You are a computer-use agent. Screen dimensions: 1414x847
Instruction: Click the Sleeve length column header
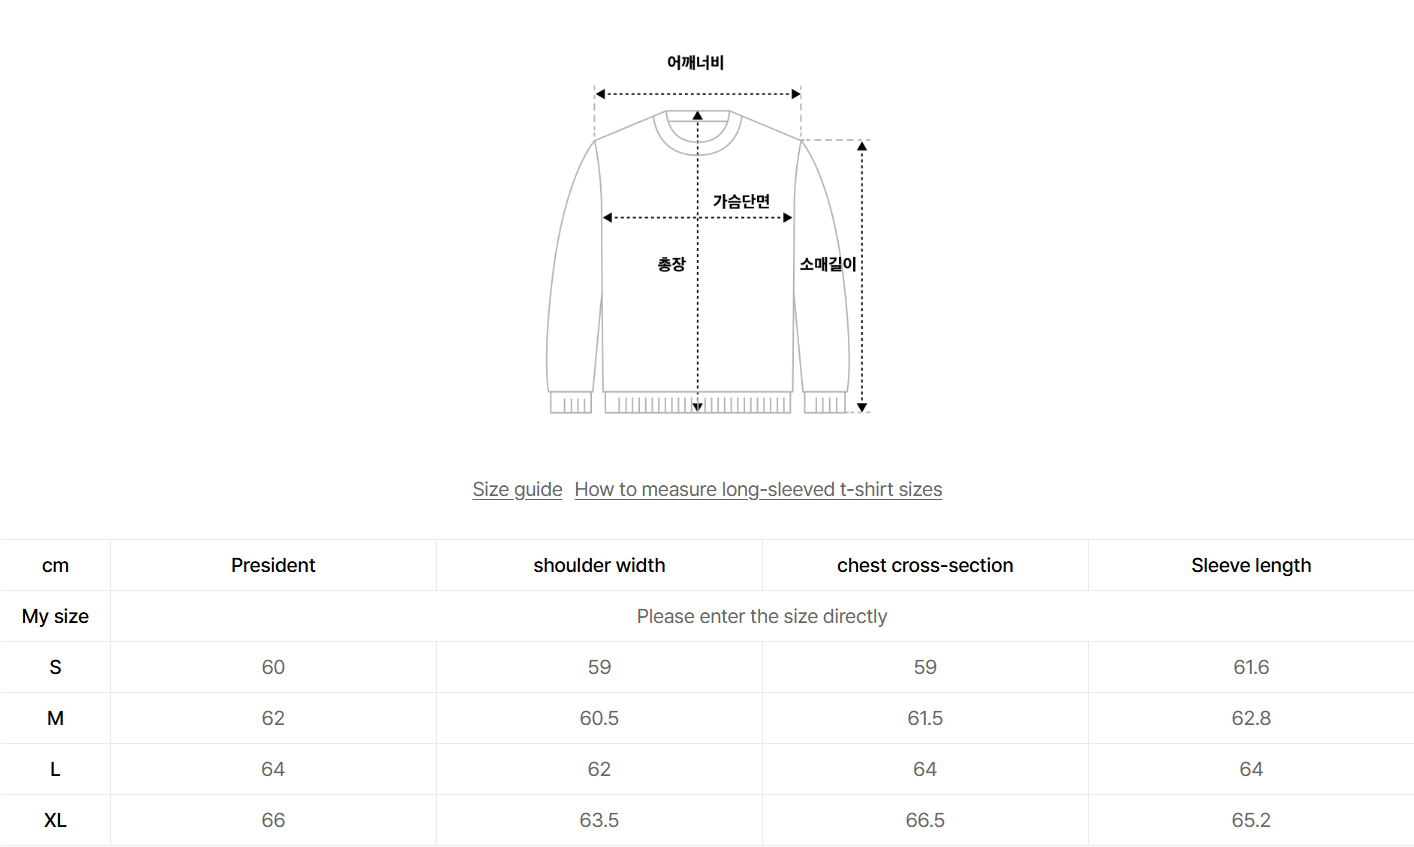[1251, 565]
